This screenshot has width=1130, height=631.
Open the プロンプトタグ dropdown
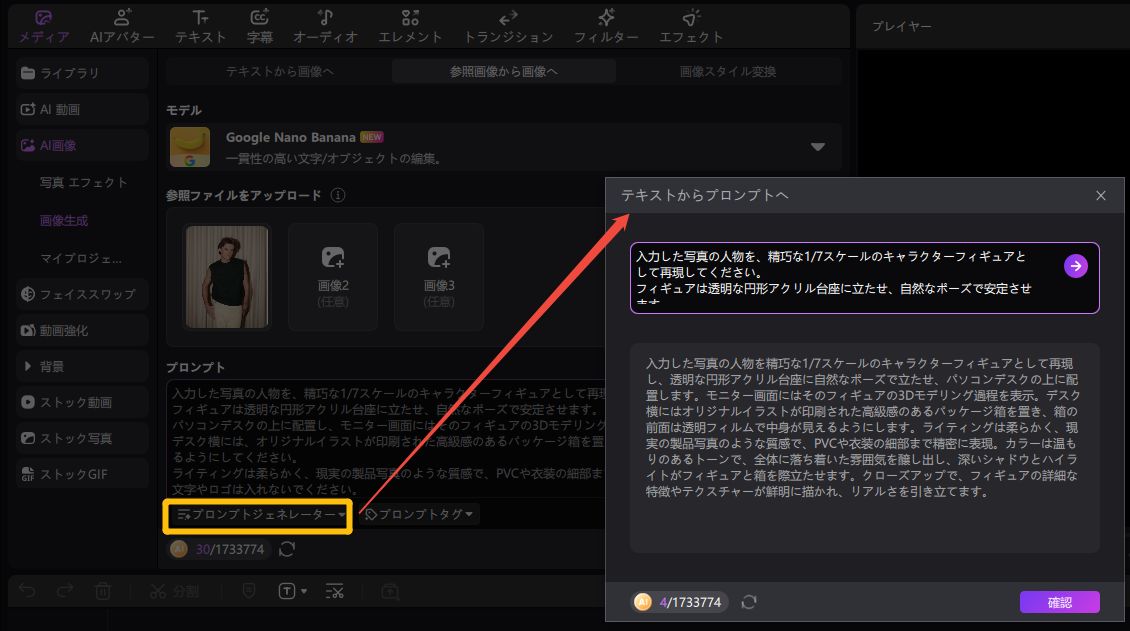click(418, 514)
